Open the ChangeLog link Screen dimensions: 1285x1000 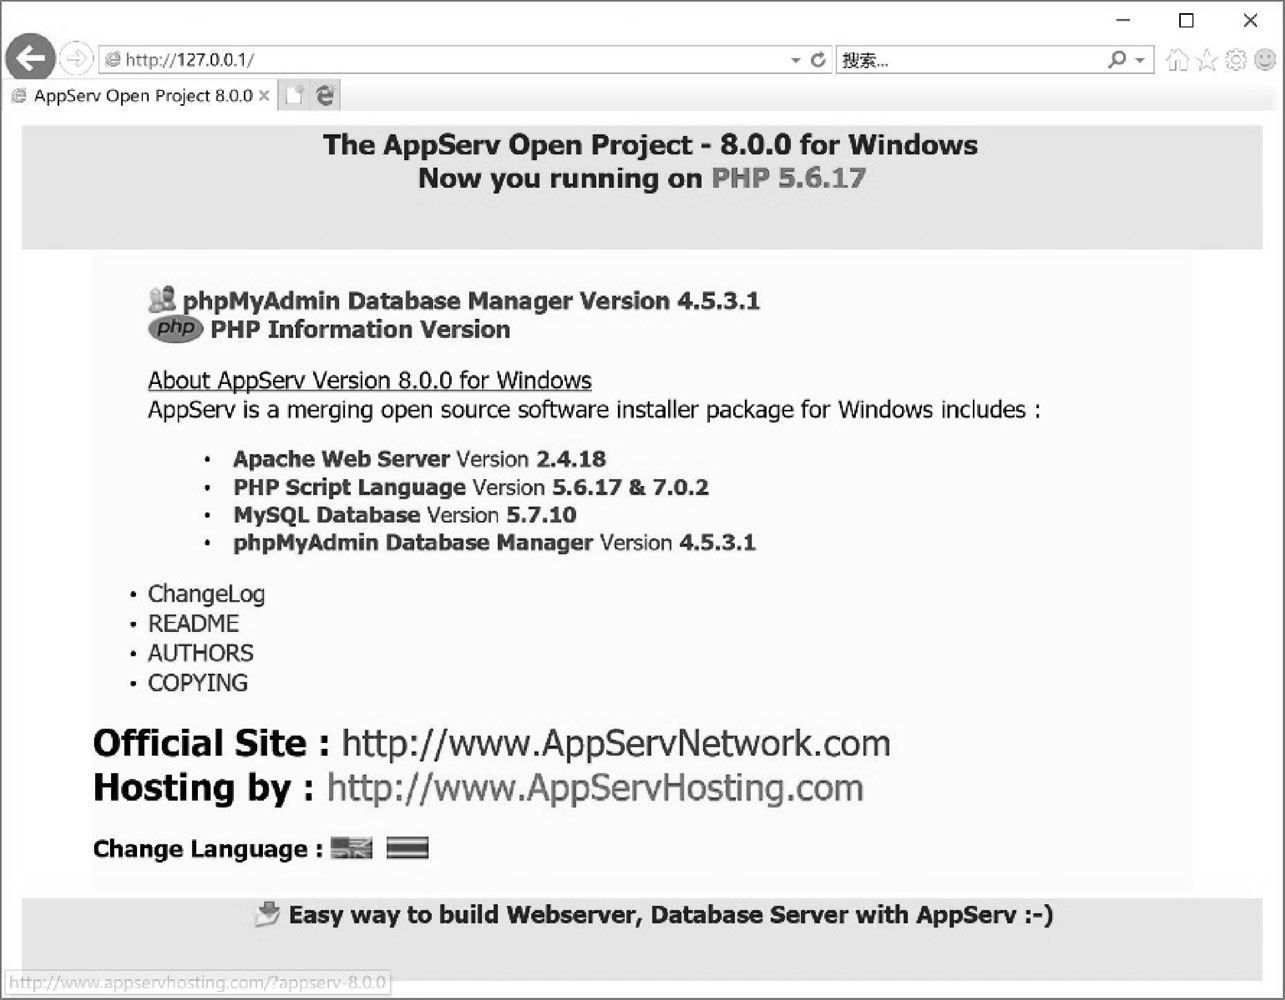tap(207, 594)
